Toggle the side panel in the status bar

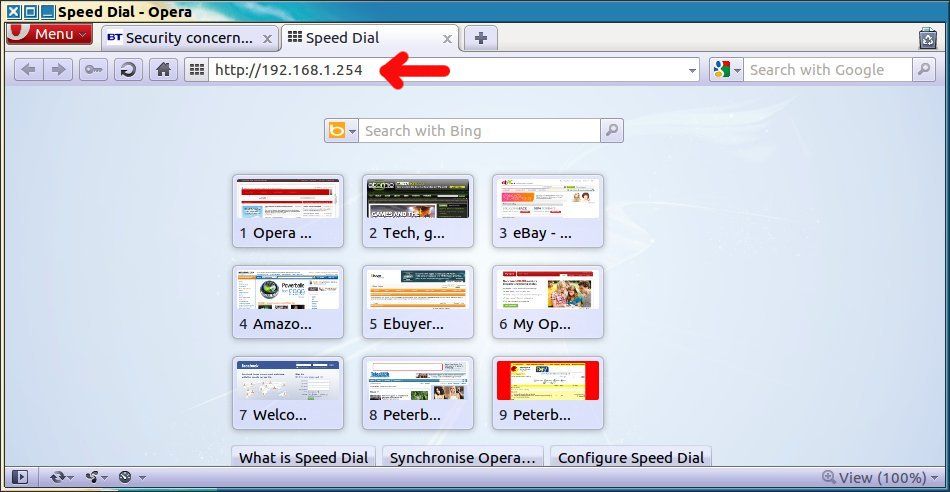click(x=20, y=478)
